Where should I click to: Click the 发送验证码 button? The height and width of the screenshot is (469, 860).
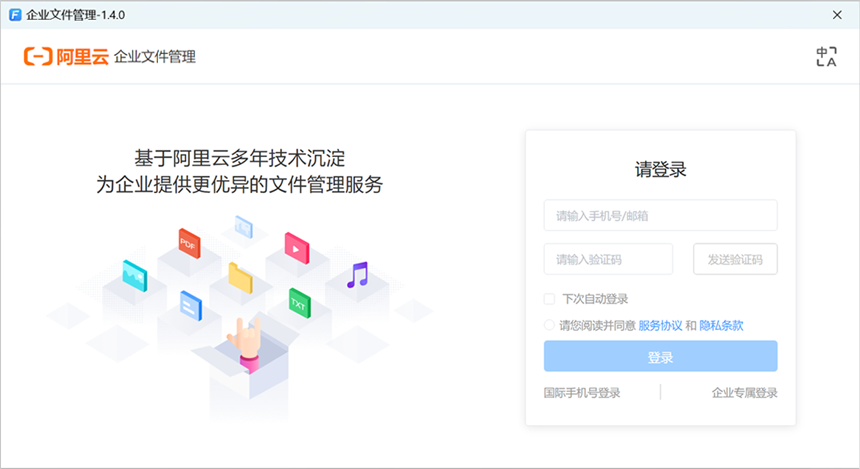(735, 259)
